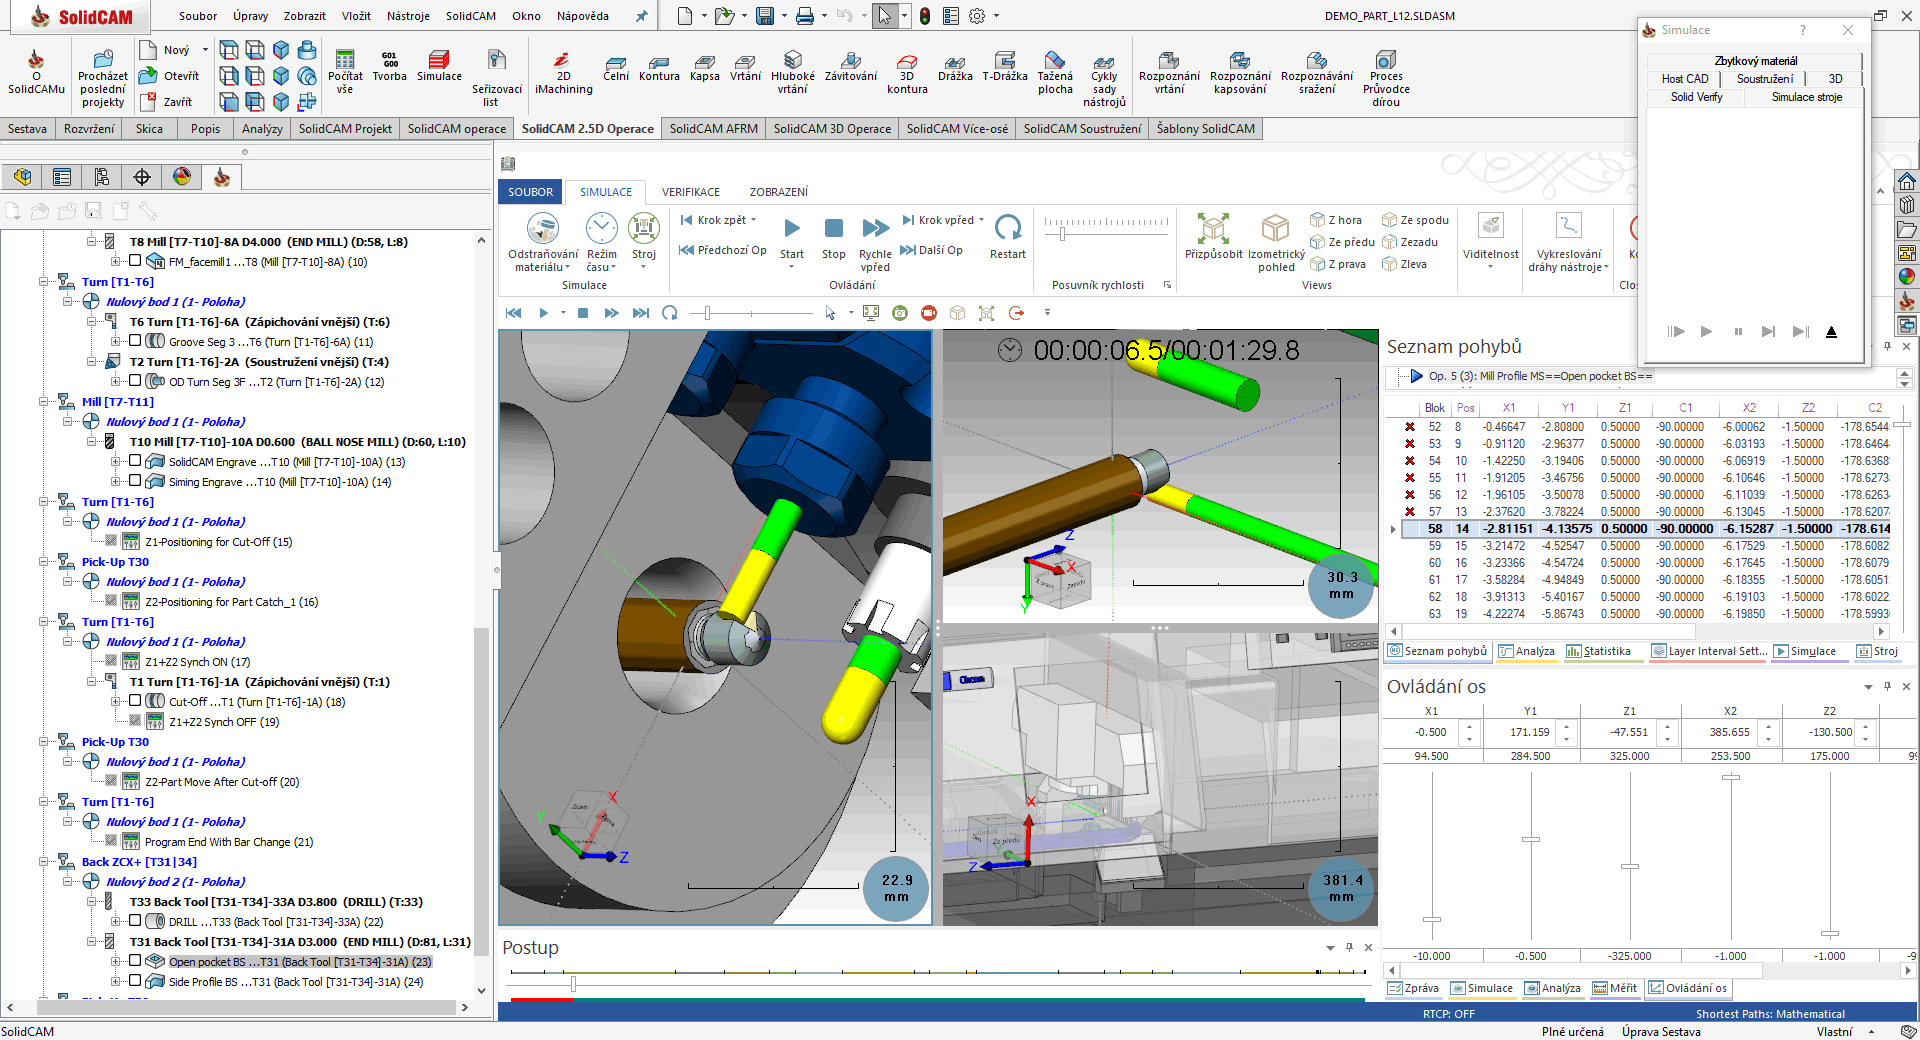Enable checkbox for SolidCAM Engrave operation

[135, 461]
